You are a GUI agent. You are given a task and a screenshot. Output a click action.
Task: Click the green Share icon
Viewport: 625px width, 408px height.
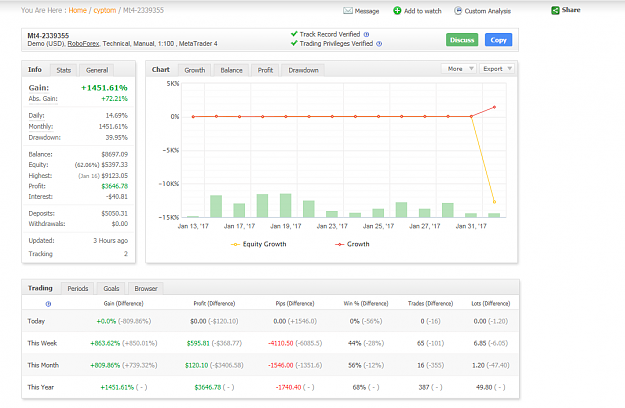coord(555,10)
